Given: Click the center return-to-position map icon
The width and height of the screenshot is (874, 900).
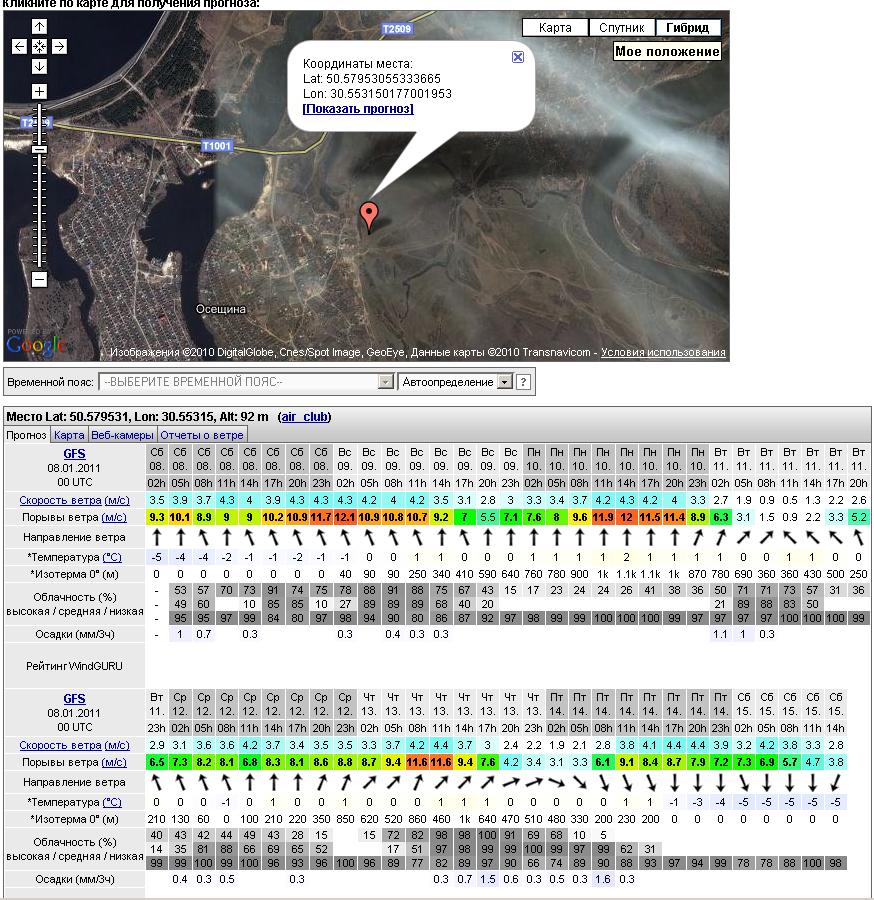Looking at the screenshot, I should click(39, 46).
